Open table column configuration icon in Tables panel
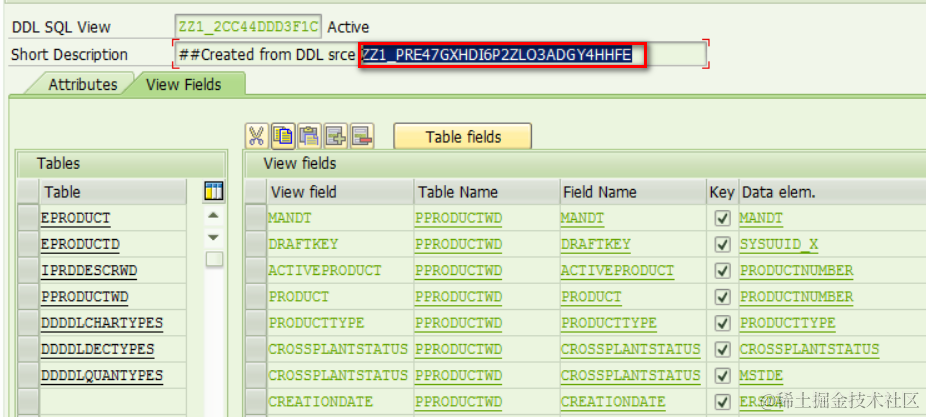 pos(214,191)
